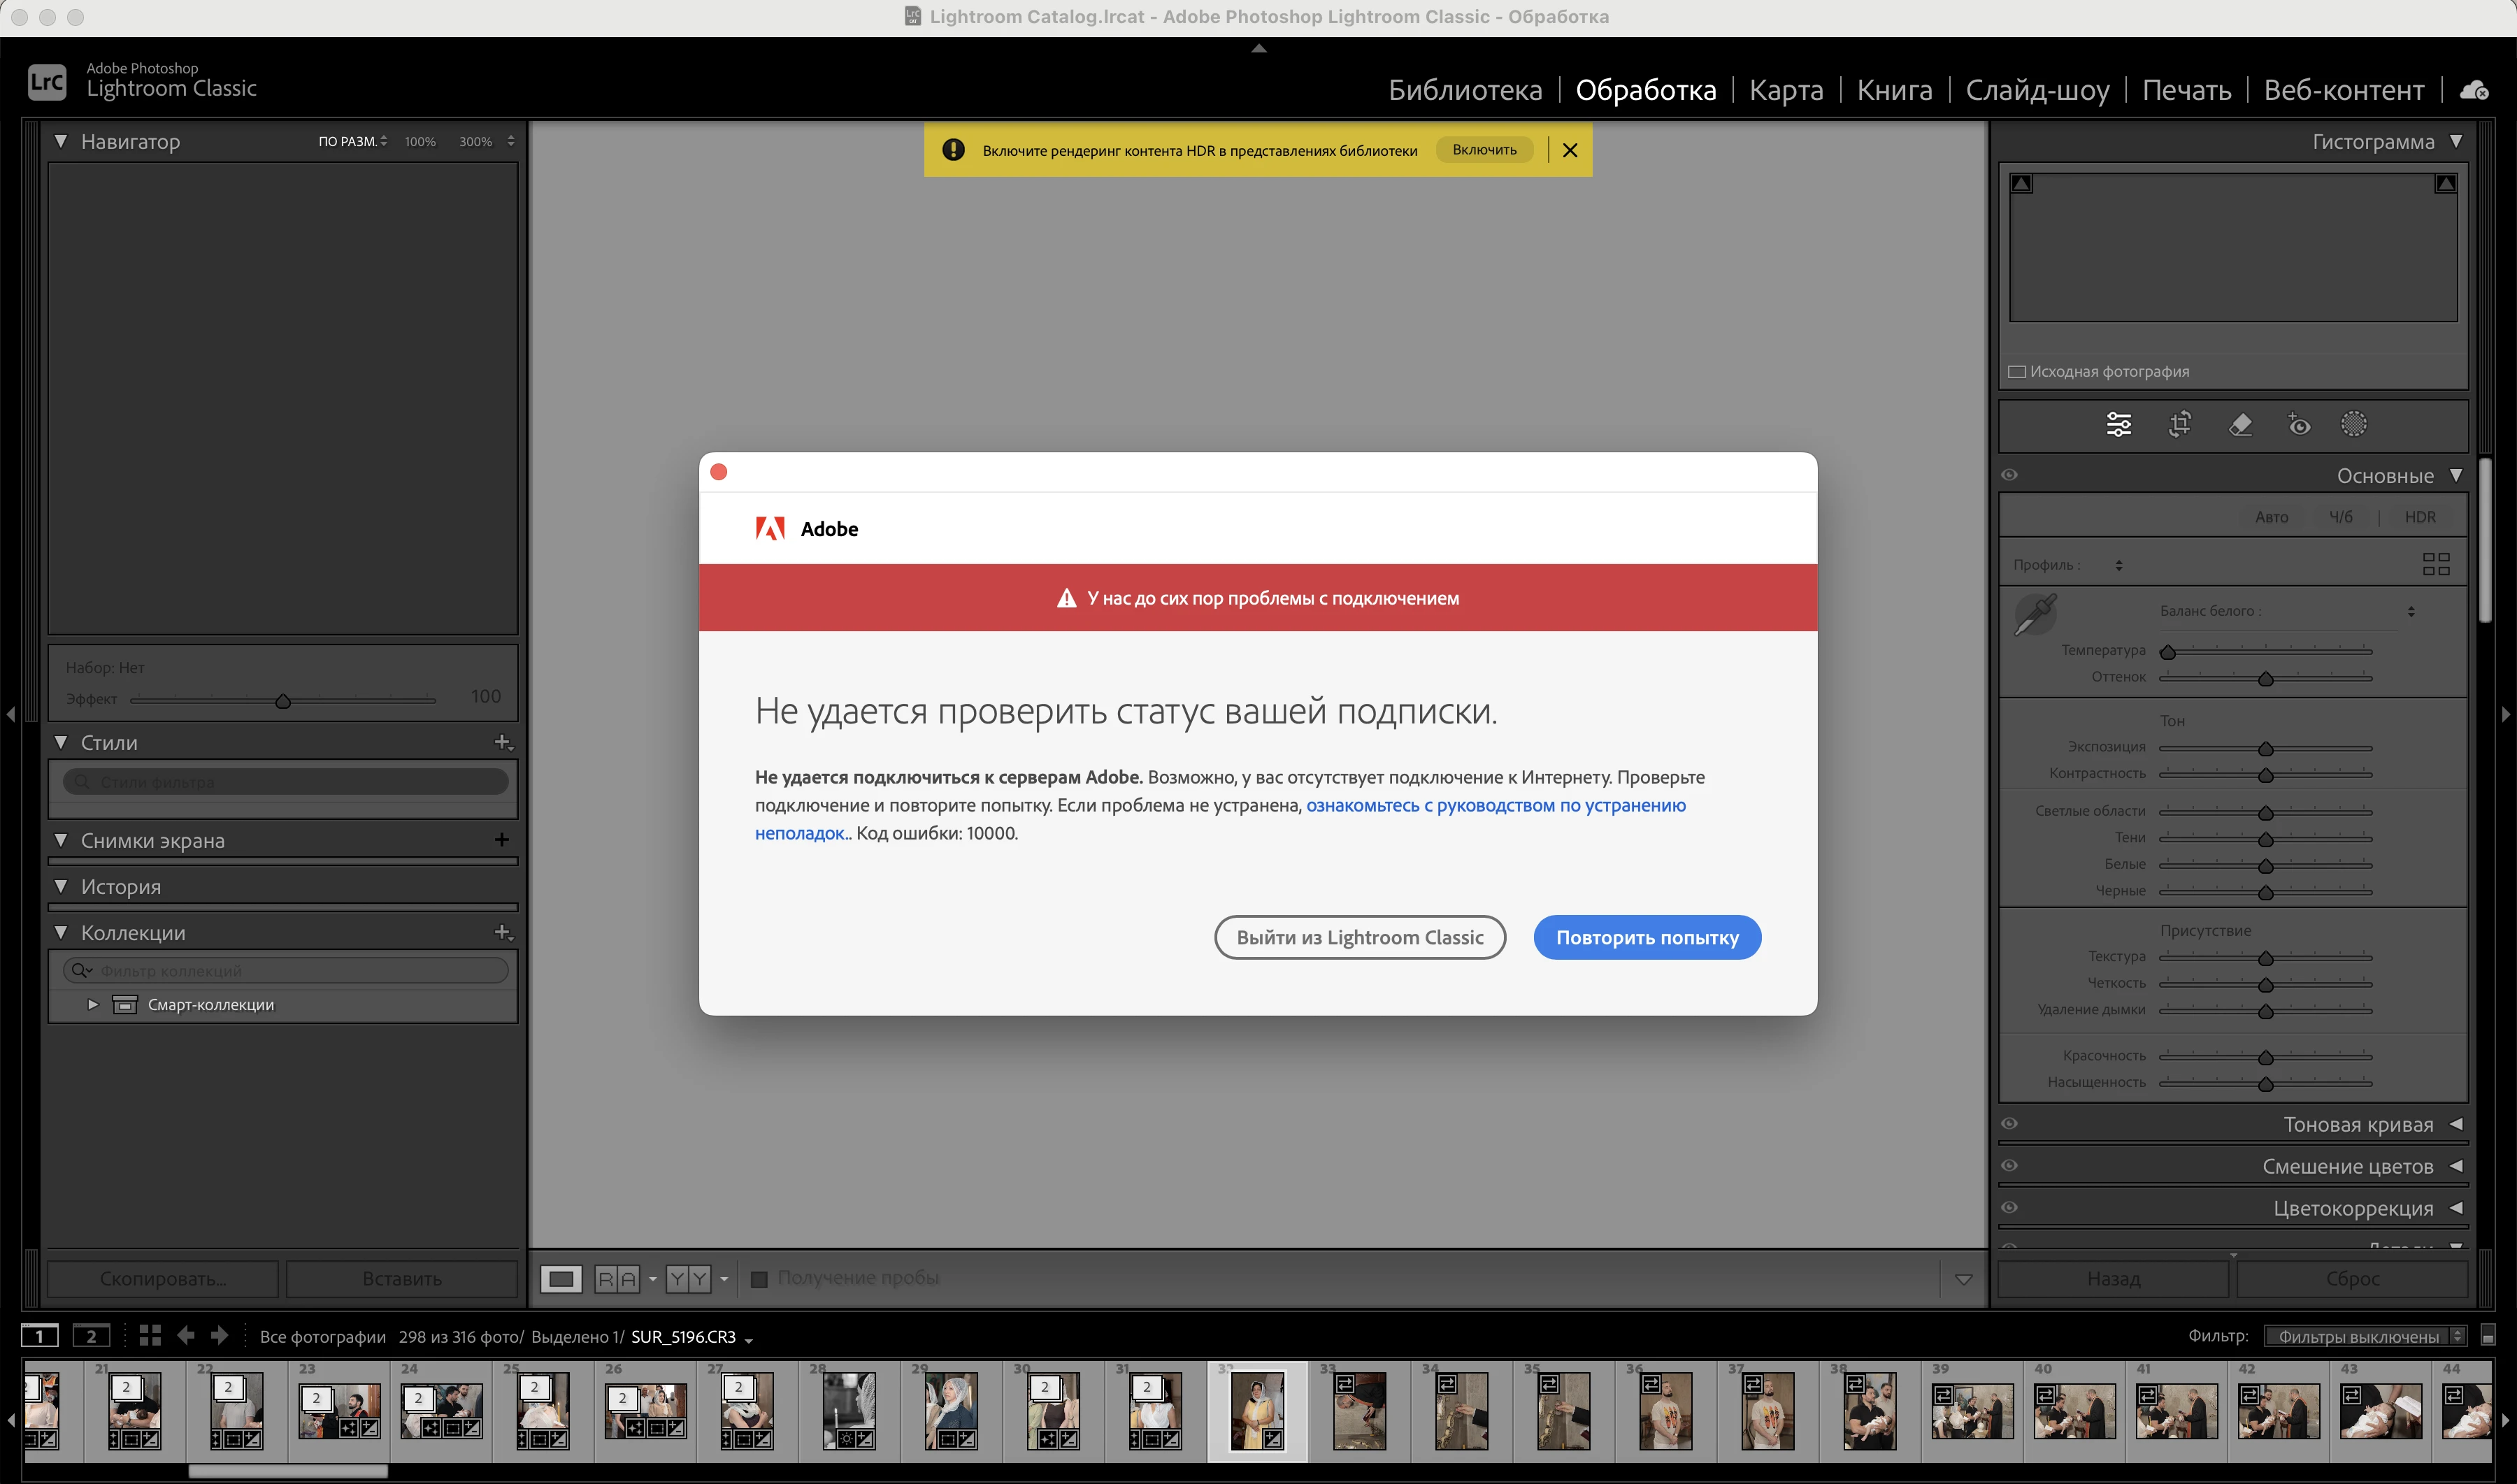Select Reference view R/A icon

point(617,1279)
